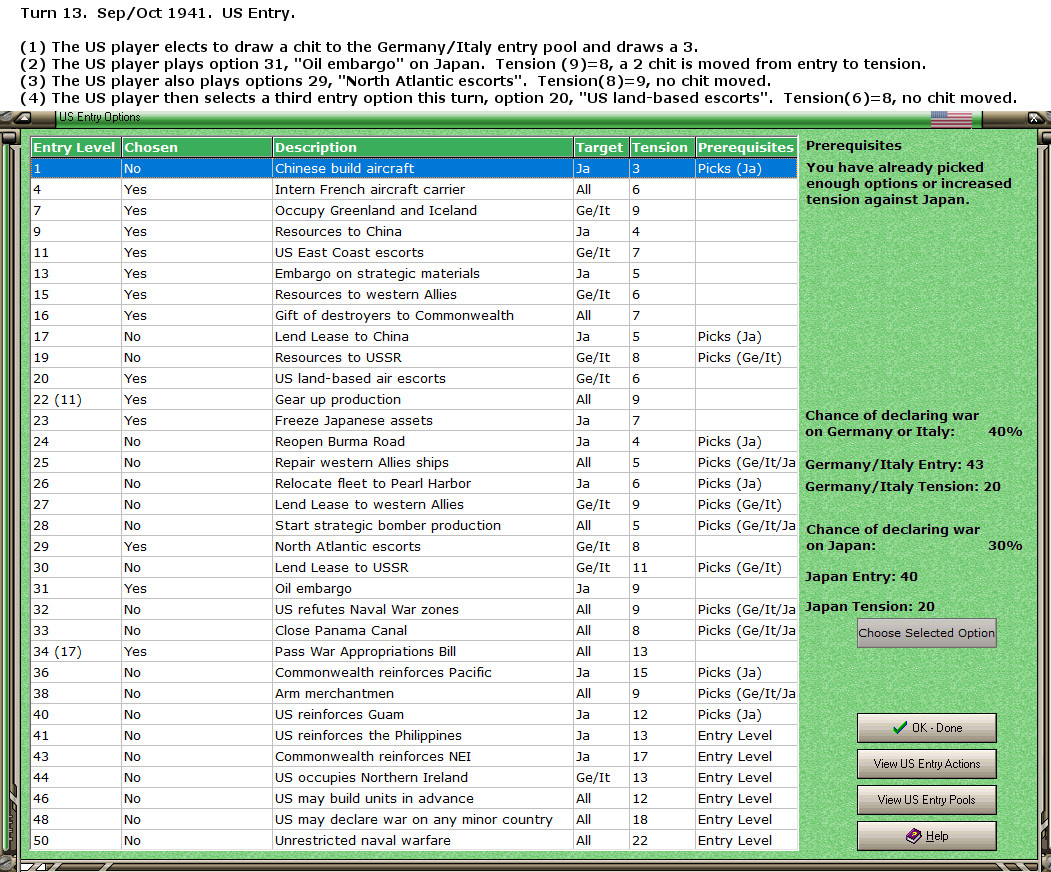This screenshot has height=872, width=1051.
Task: Click the US flag icon in title bar
Action: coord(951,119)
